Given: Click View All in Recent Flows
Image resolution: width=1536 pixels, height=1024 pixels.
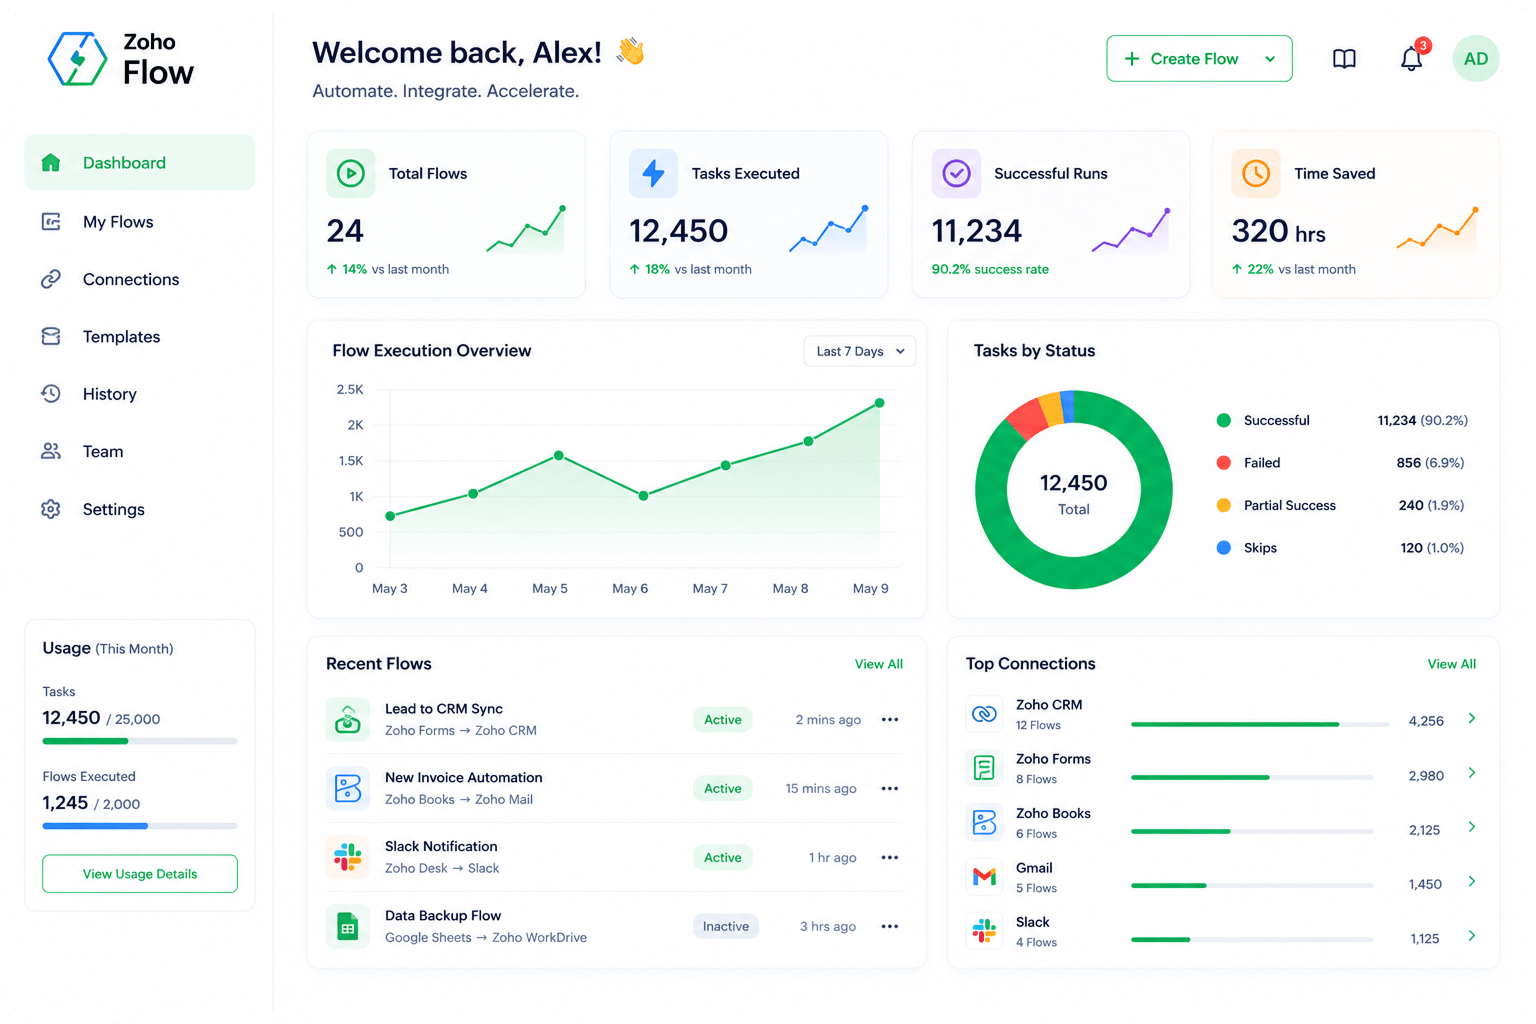Looking at the screenshot, I should click(x=879, y=664).
